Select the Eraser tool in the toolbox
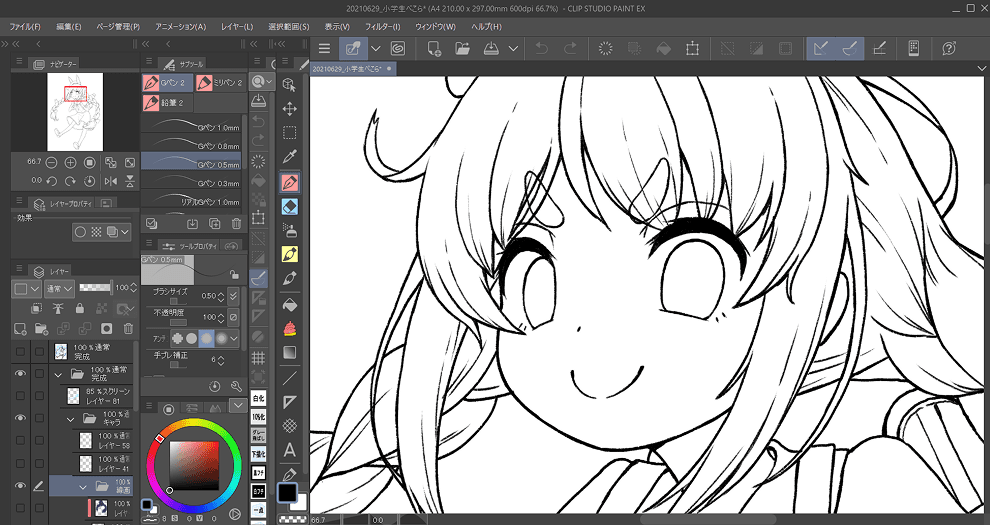This screenshot has width=990, height=526. pyautogui.click(x=290, y=206)
